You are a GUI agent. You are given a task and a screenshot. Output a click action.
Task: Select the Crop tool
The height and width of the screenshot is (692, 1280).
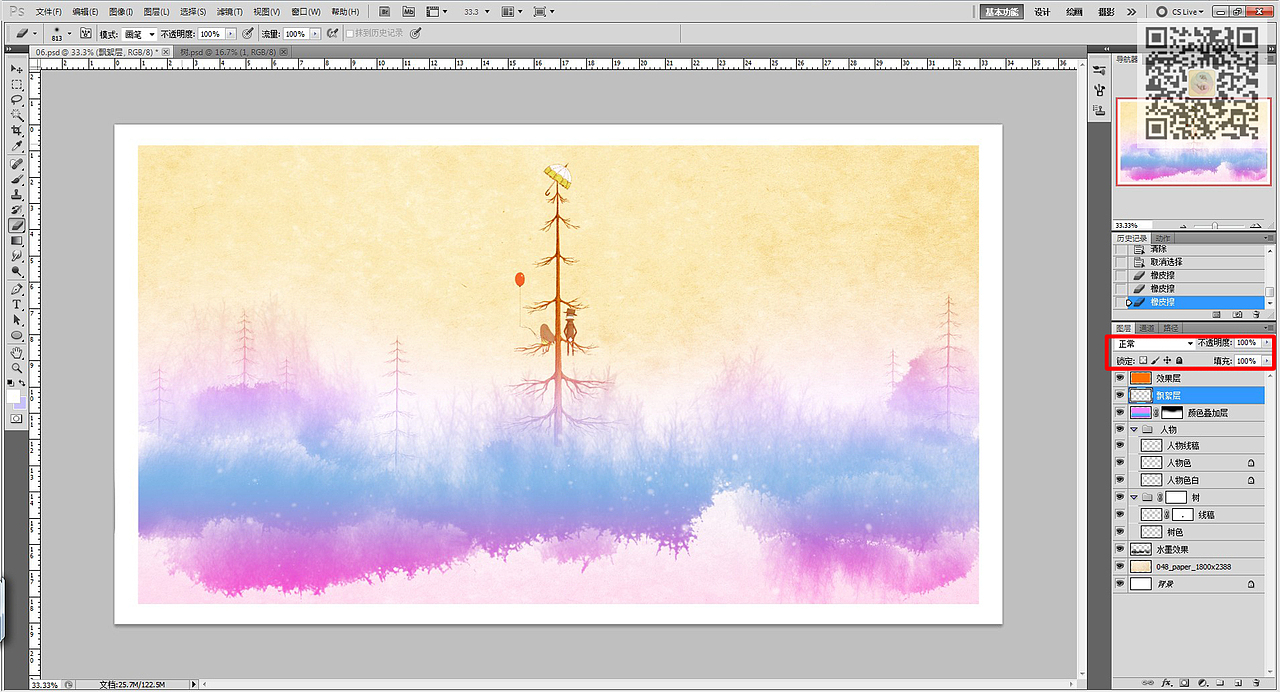point(17,130)
